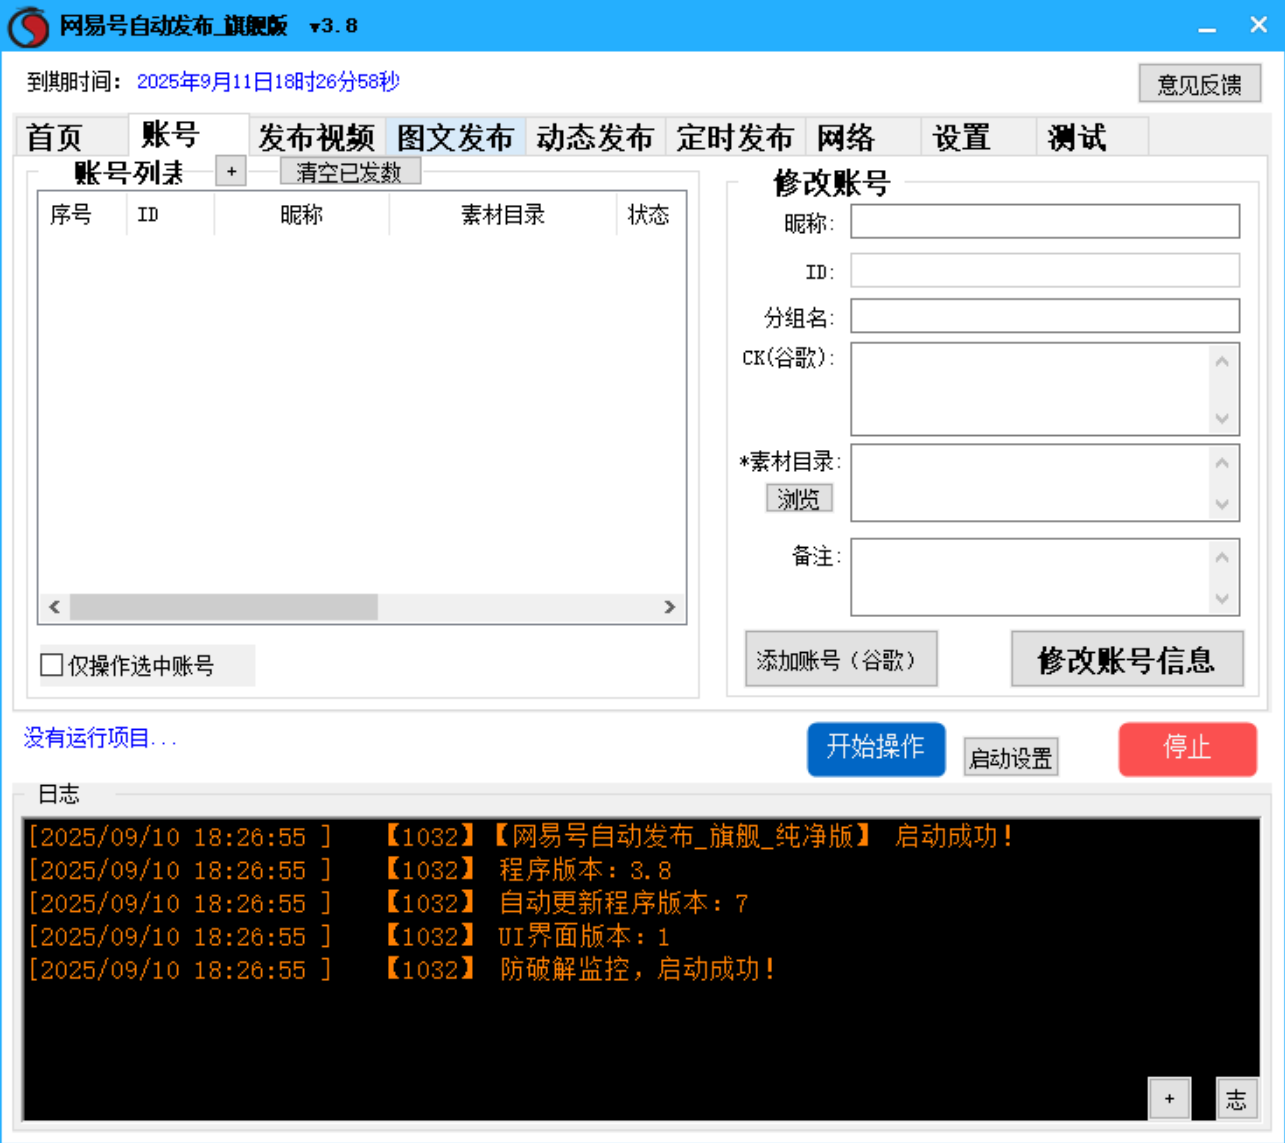Click the app logo in the title bar

coord(27,24)
